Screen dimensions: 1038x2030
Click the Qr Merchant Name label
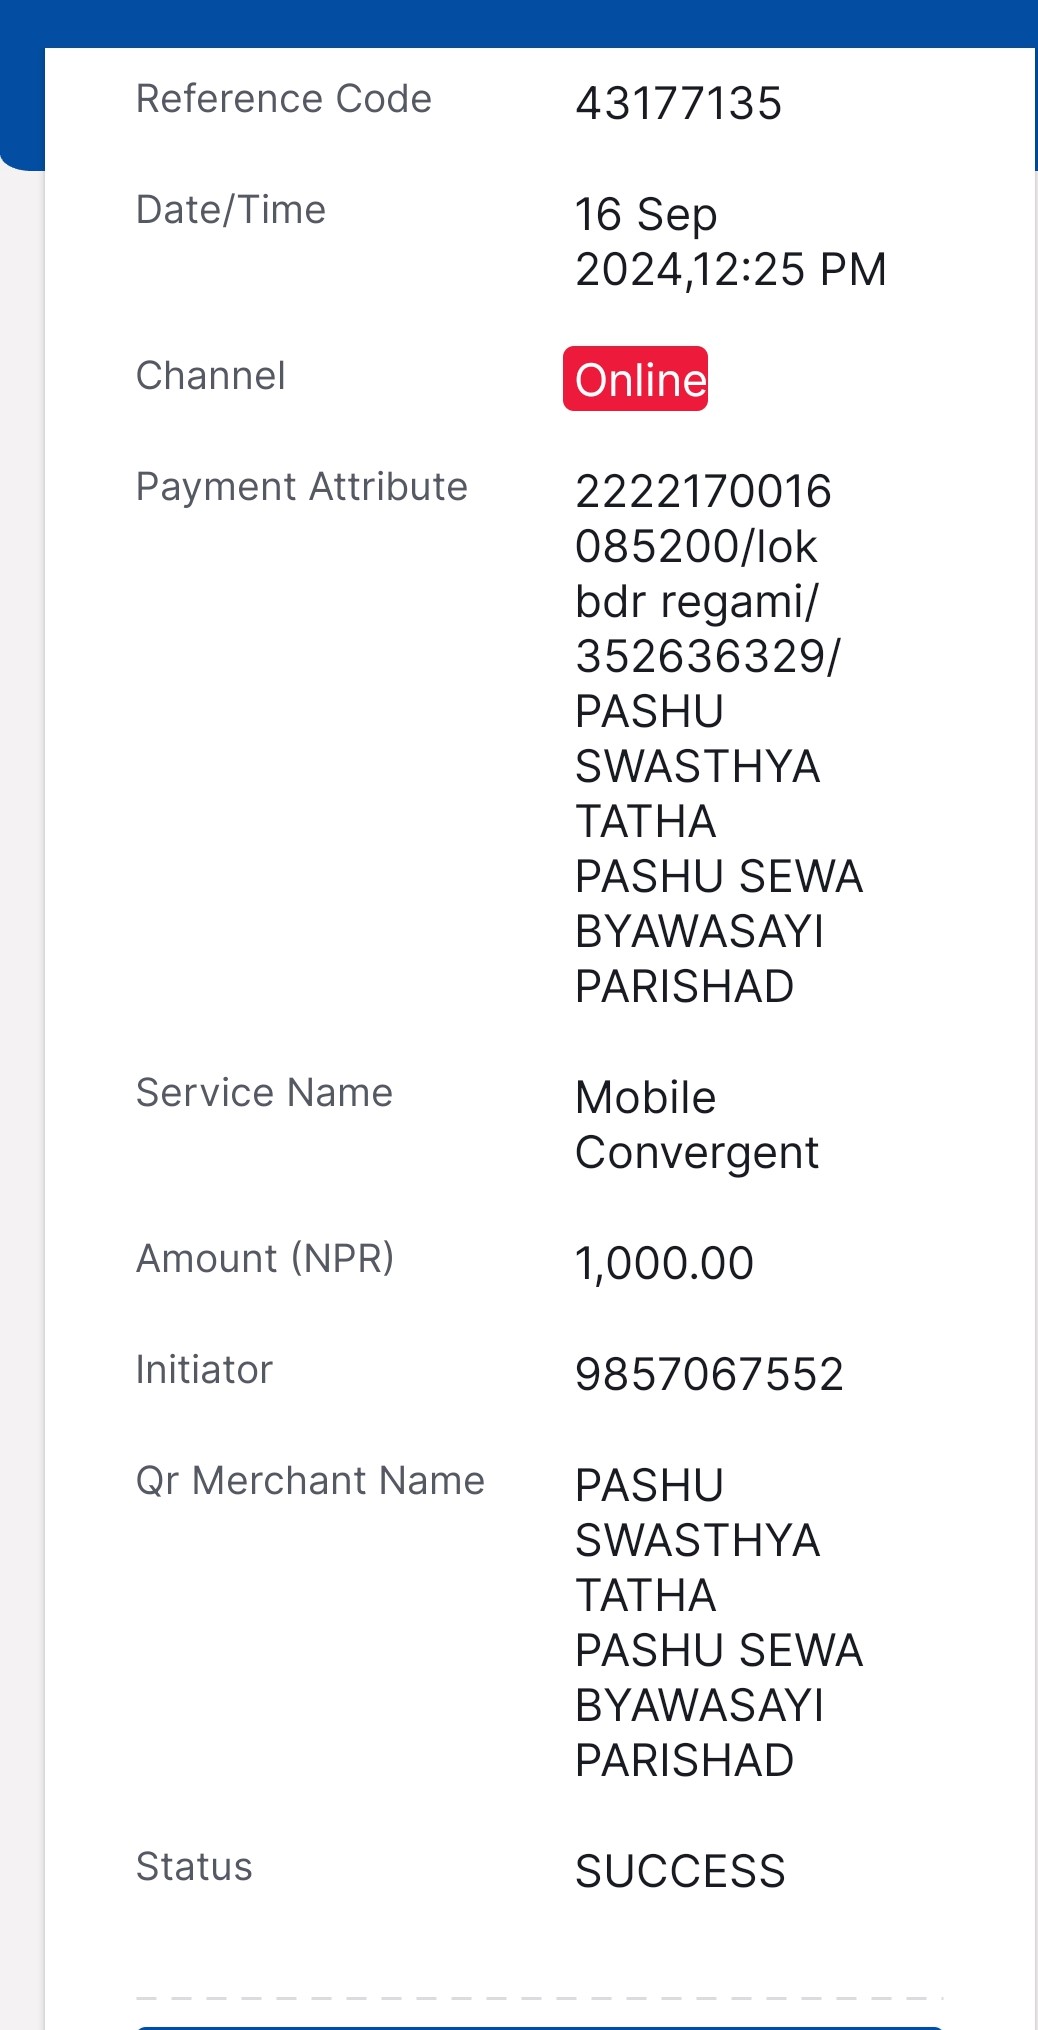click(310, 1481)
